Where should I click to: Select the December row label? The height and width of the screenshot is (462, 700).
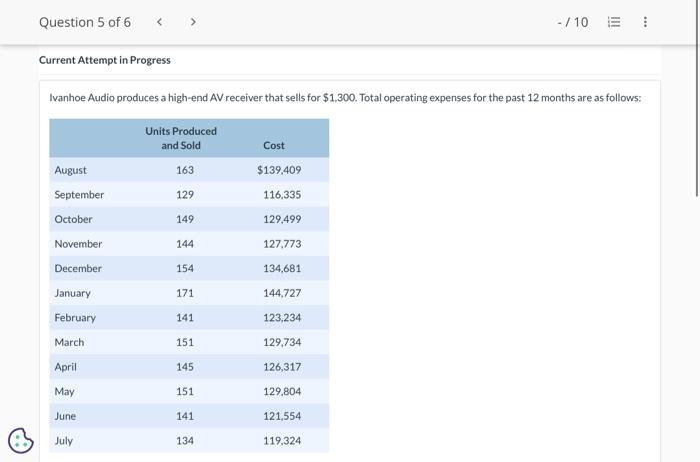(78, 268)
